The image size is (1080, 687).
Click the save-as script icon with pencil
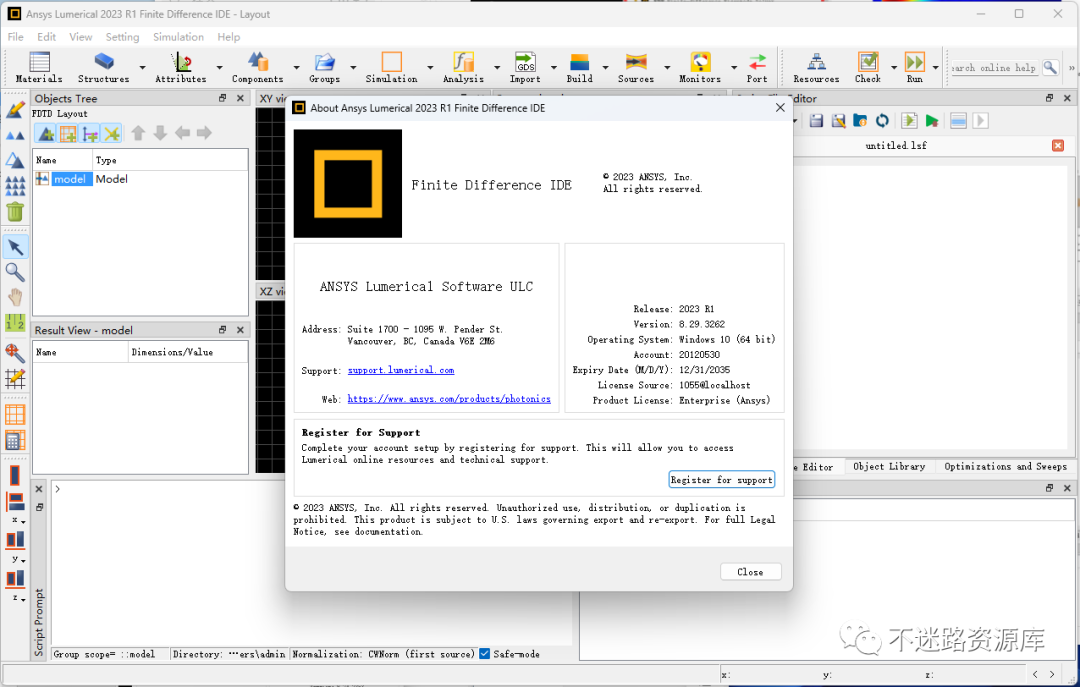click(838, 121)
